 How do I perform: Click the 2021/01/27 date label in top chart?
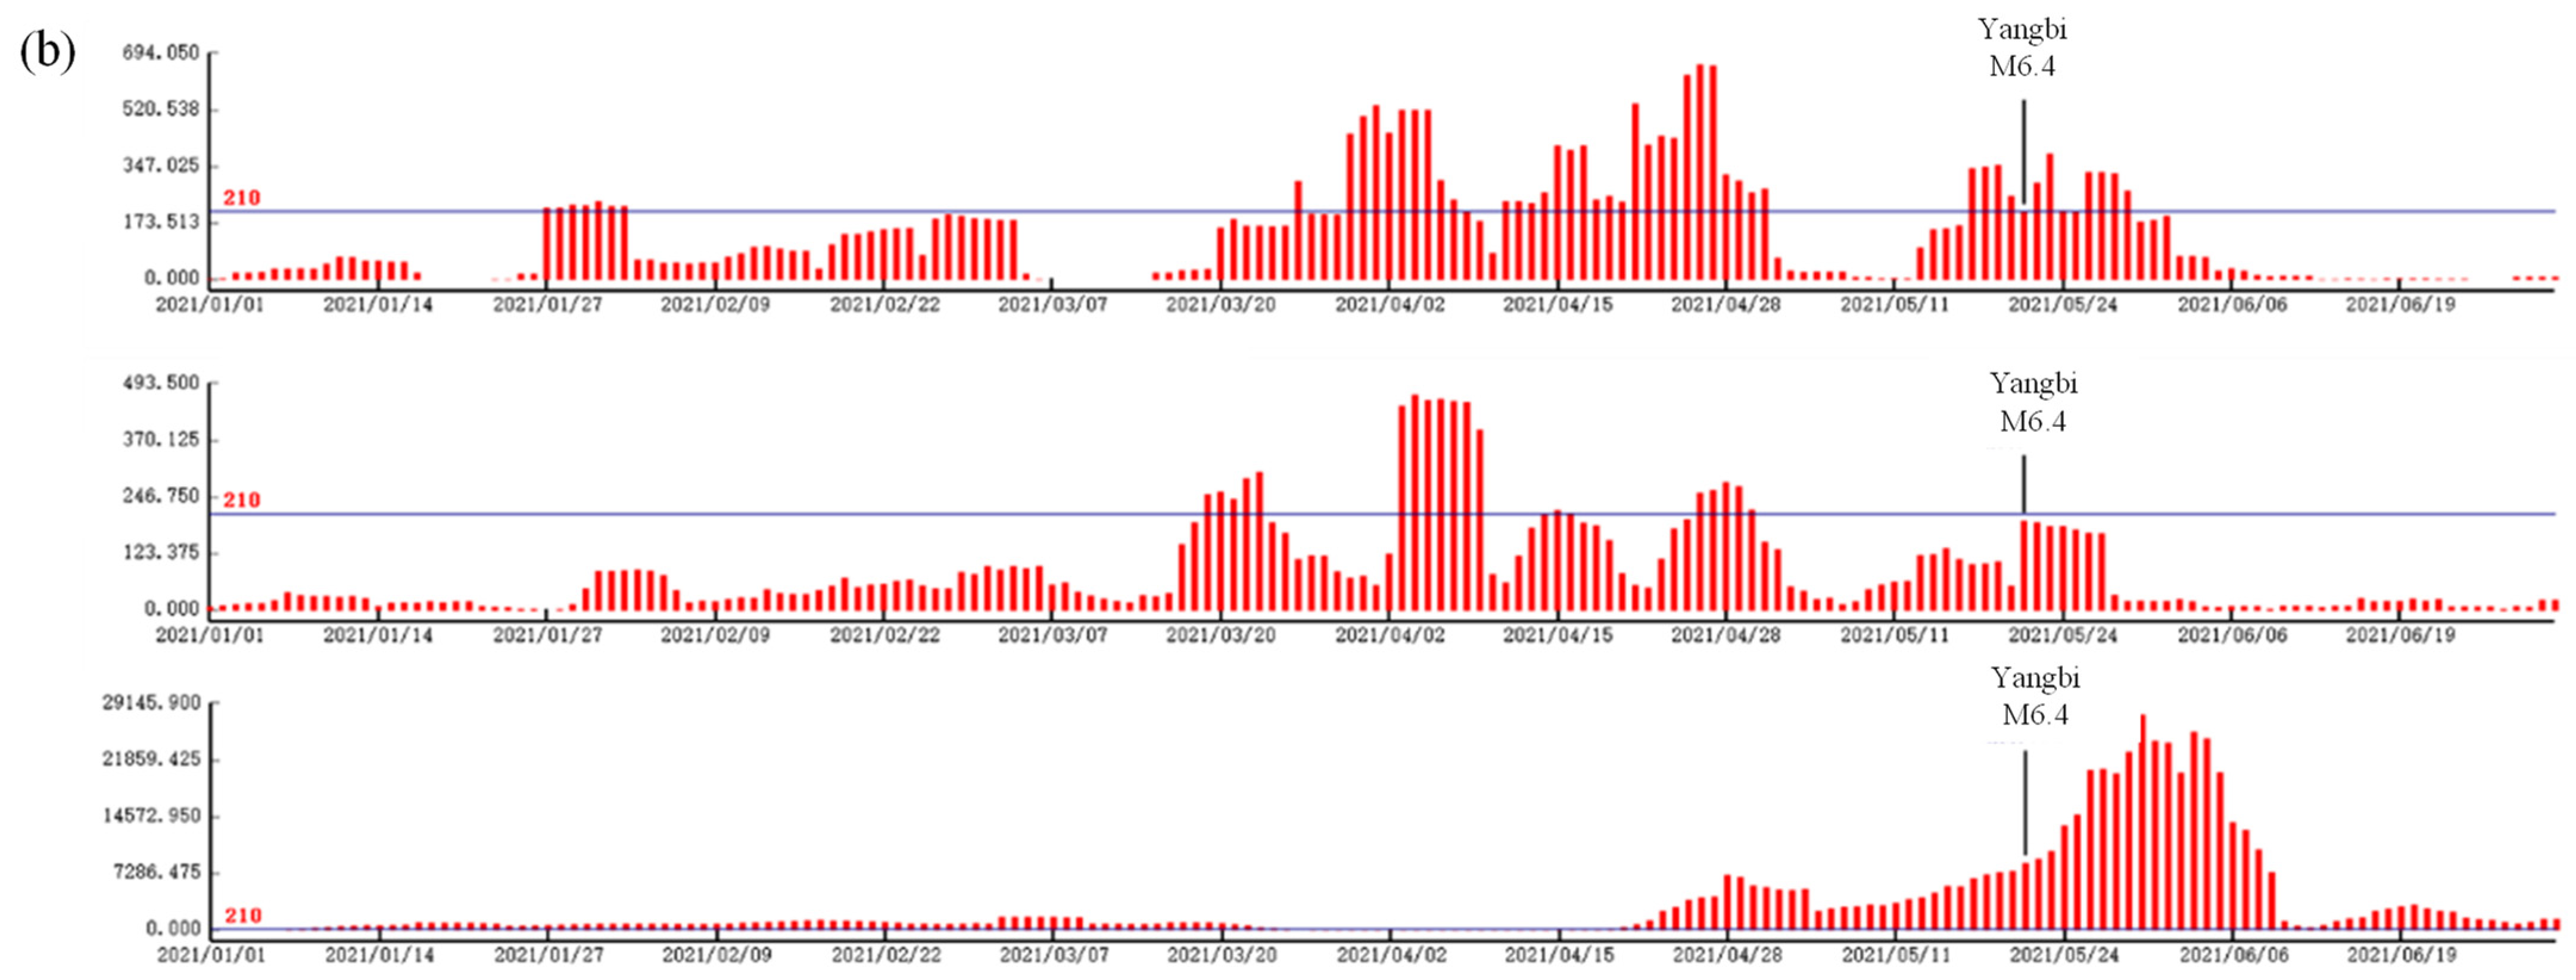point(547,304)
